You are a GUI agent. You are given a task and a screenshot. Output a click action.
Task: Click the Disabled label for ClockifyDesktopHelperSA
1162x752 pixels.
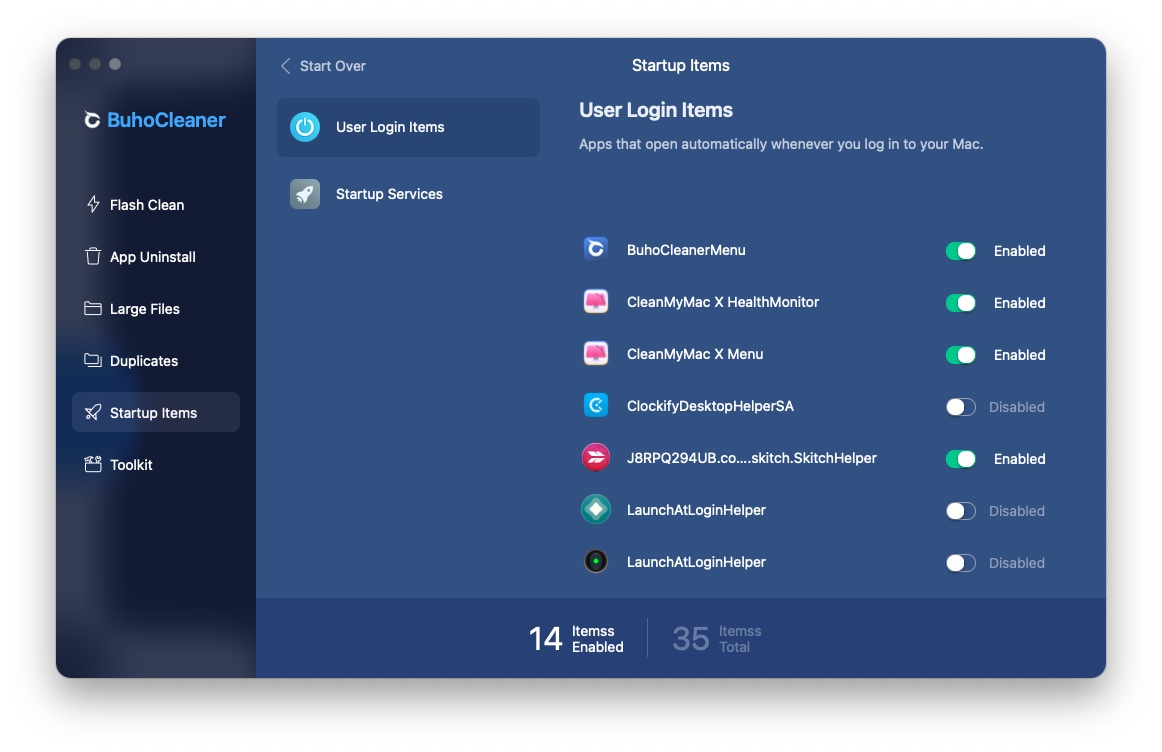[1017, 407]
